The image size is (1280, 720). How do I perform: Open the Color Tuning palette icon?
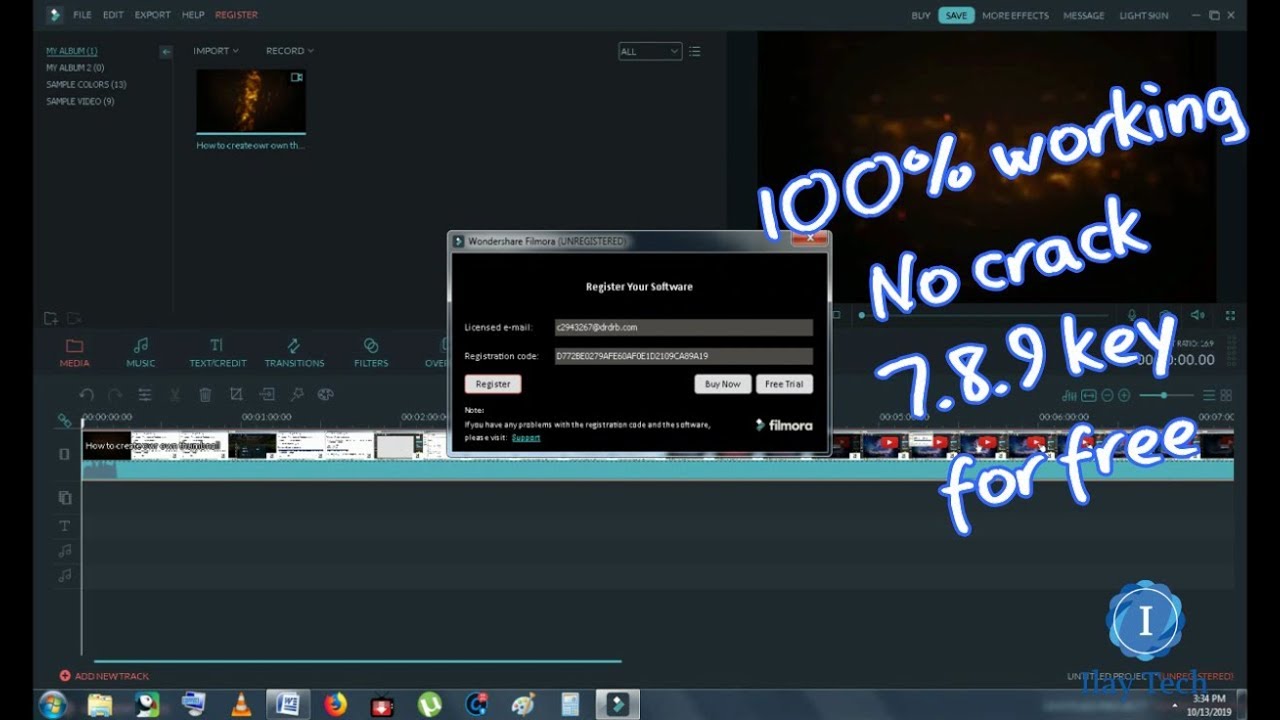tap(325, 395)
